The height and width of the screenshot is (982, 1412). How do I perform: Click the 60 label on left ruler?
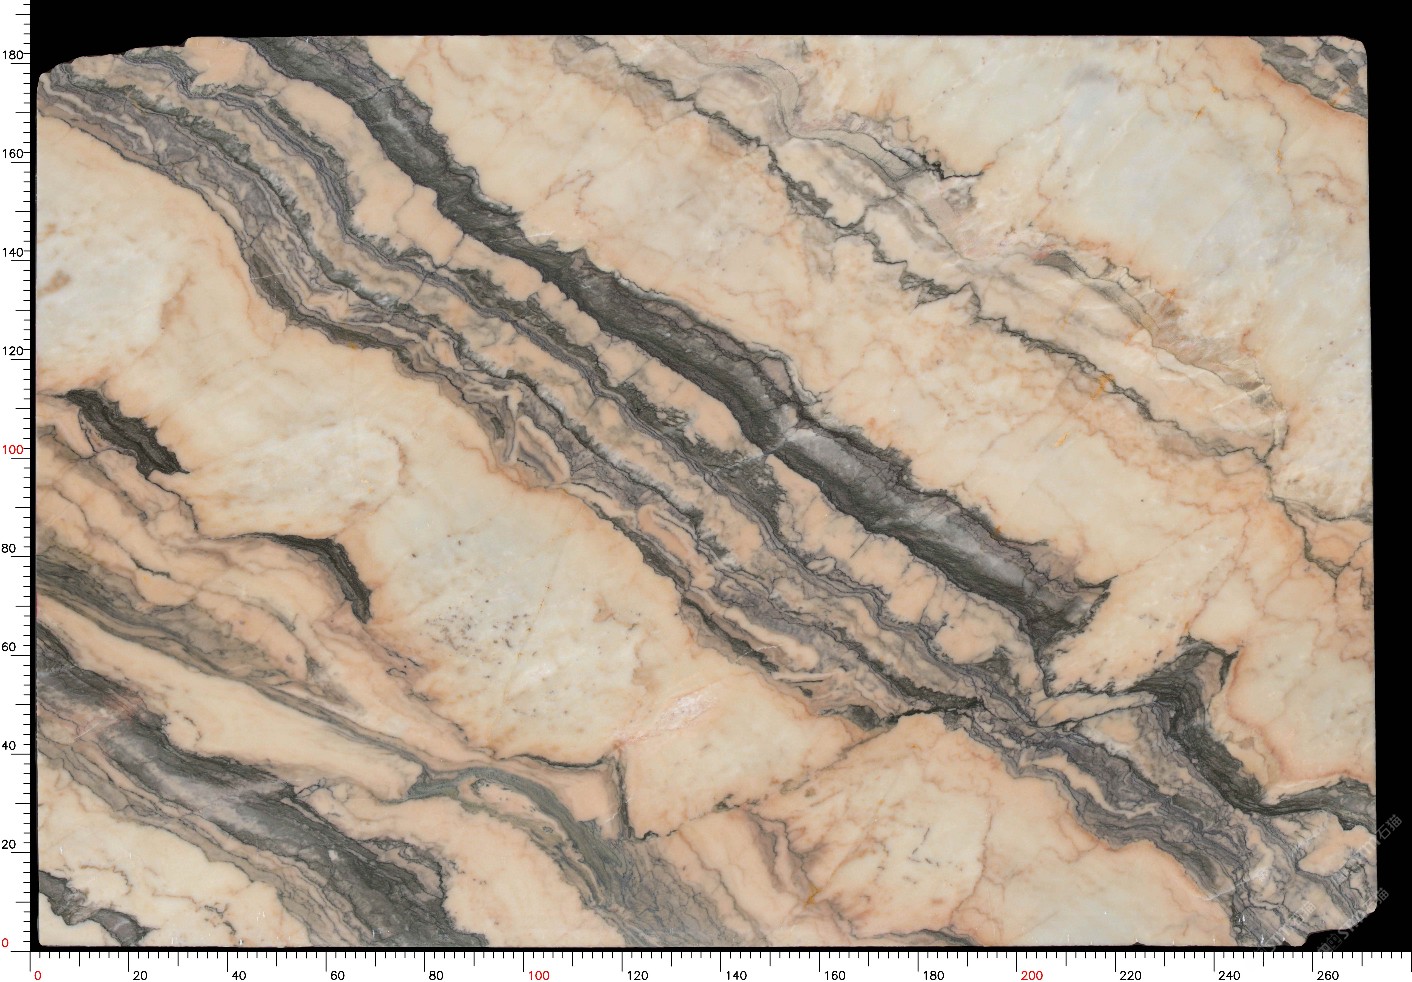coord(9,647)
